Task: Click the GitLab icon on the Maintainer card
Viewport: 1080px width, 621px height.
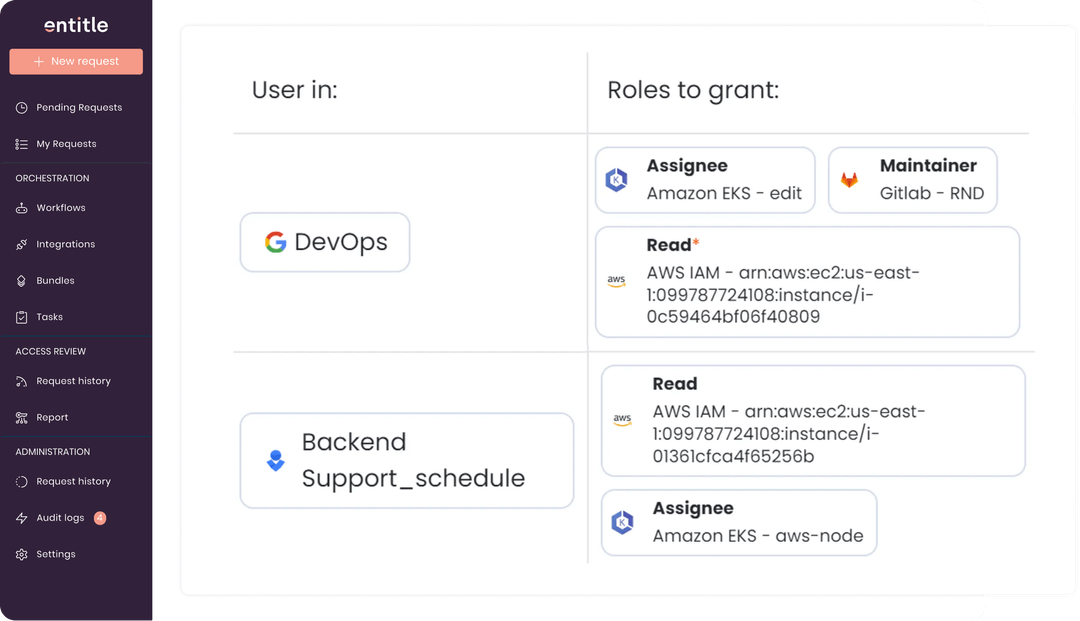Action: pyautogui.click(x=851, y=180)
